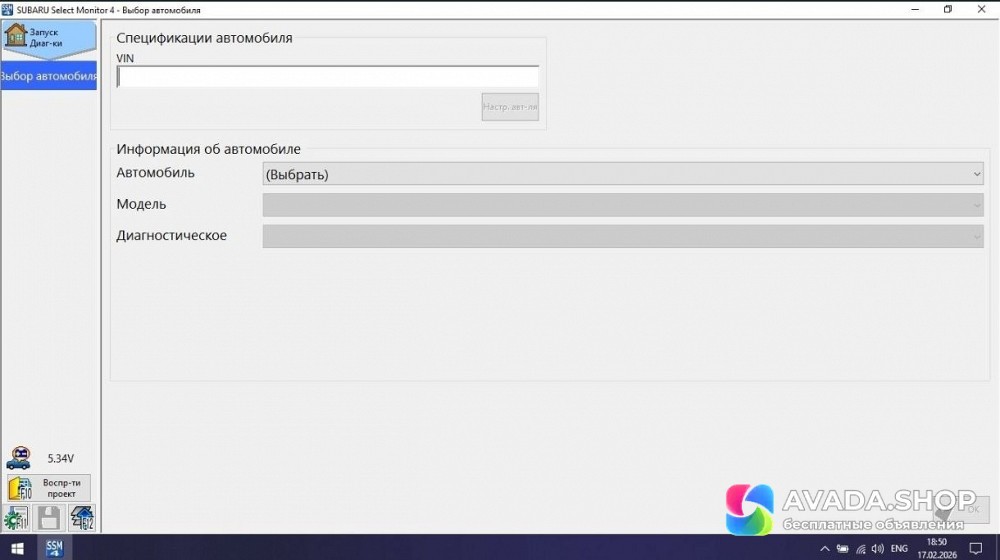Screen dimensions: 1000x560
Task: Select the Выбор автомобиля tab
Action: tap(49, 76)
